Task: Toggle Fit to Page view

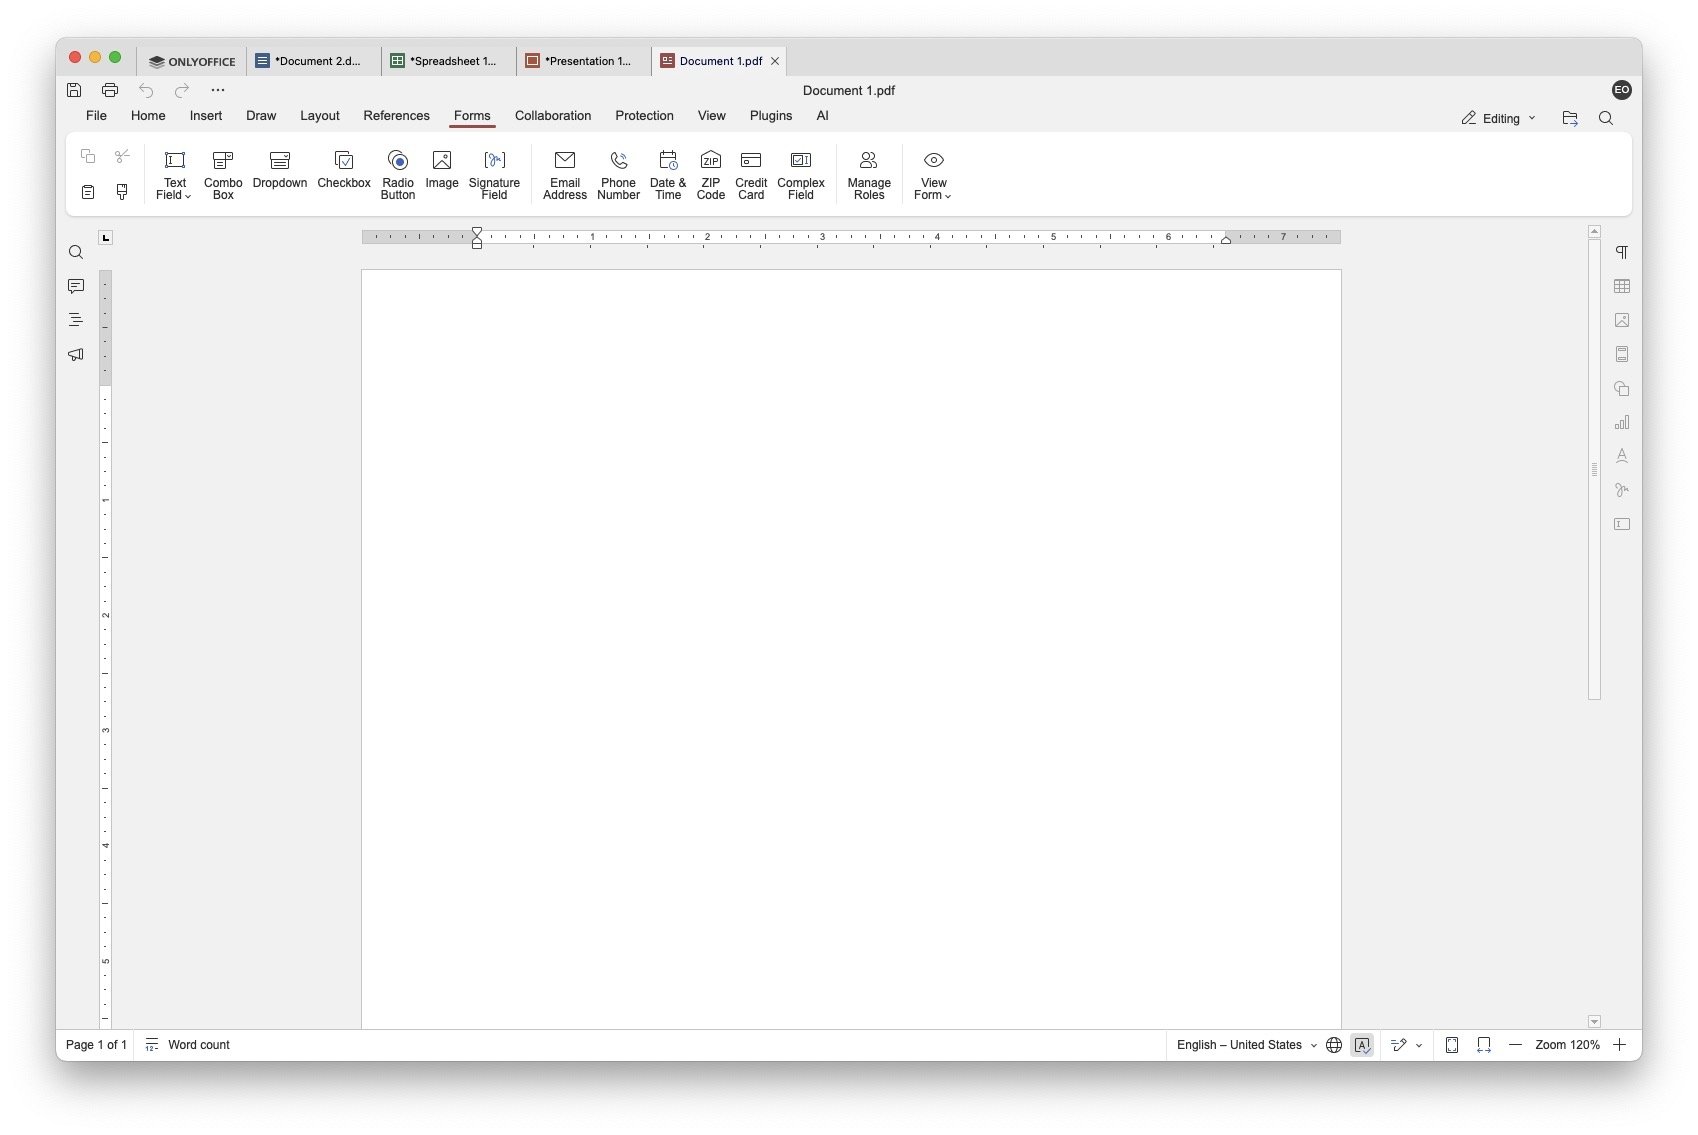Action: [x=1451, y=1045]
